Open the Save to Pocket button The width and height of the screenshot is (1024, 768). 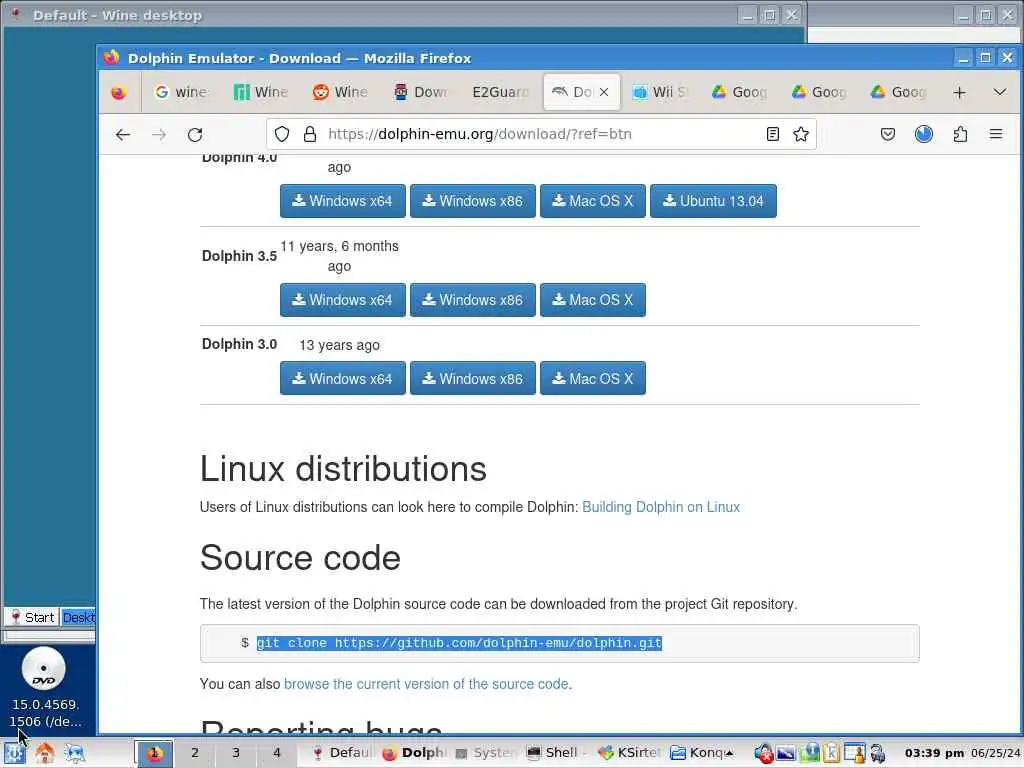888,135
